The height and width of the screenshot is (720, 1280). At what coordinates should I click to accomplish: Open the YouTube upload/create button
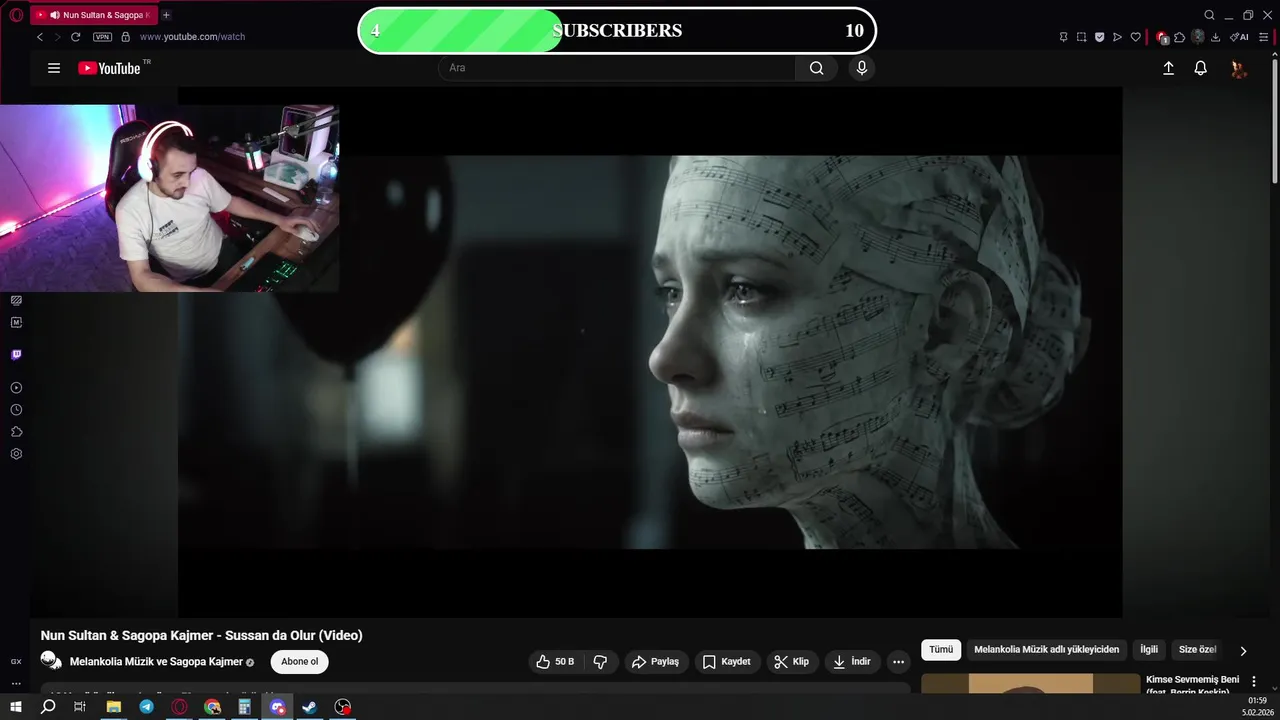[1168, 68]
